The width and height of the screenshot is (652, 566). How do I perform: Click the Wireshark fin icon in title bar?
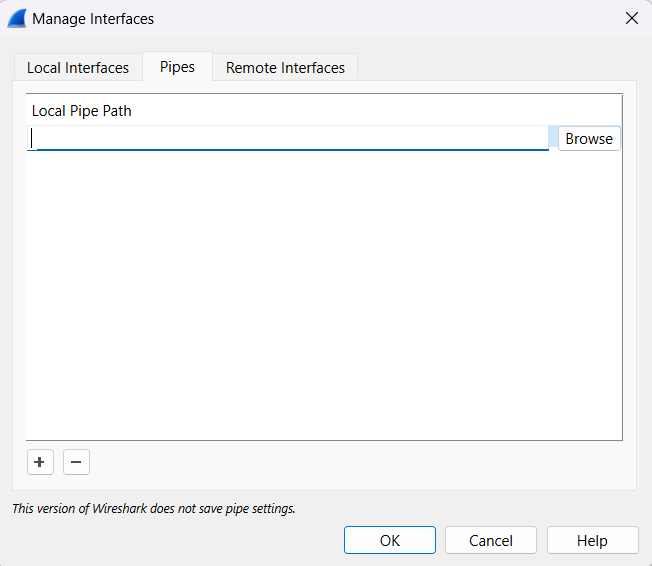click(x=16, y=18)
